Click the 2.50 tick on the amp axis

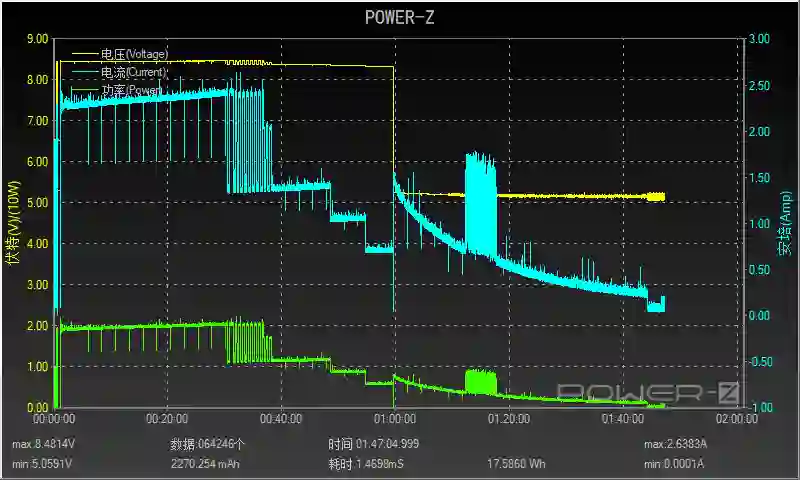pos(759,85)
